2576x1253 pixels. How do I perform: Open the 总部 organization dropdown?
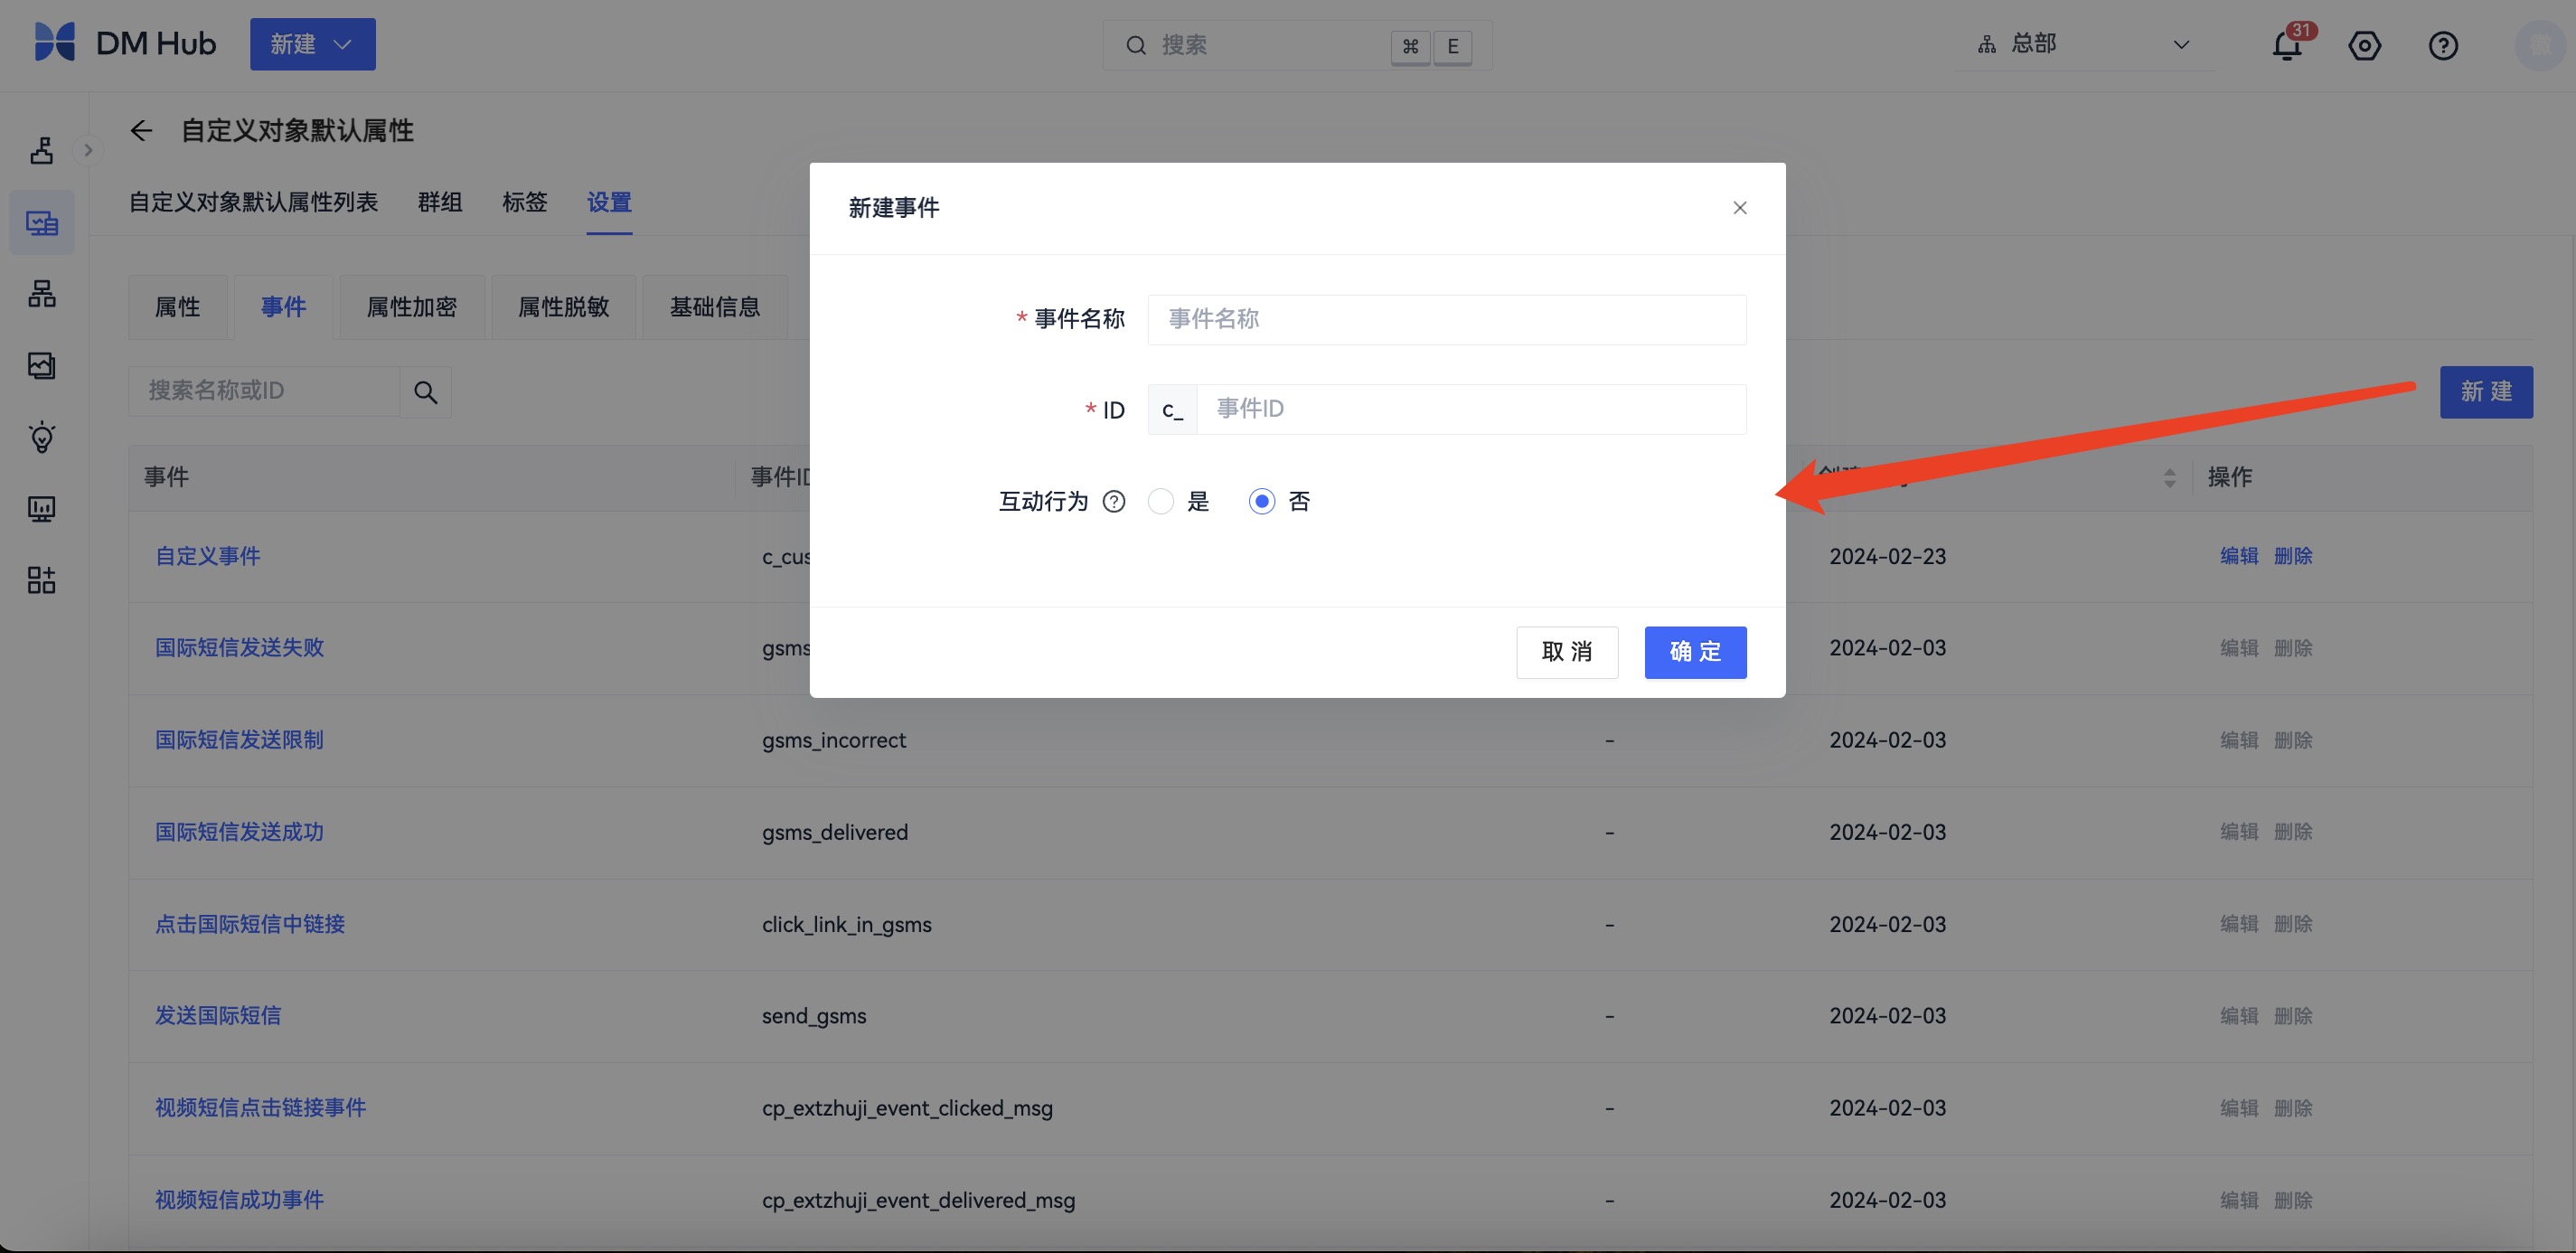click(x=2085, y=45)
